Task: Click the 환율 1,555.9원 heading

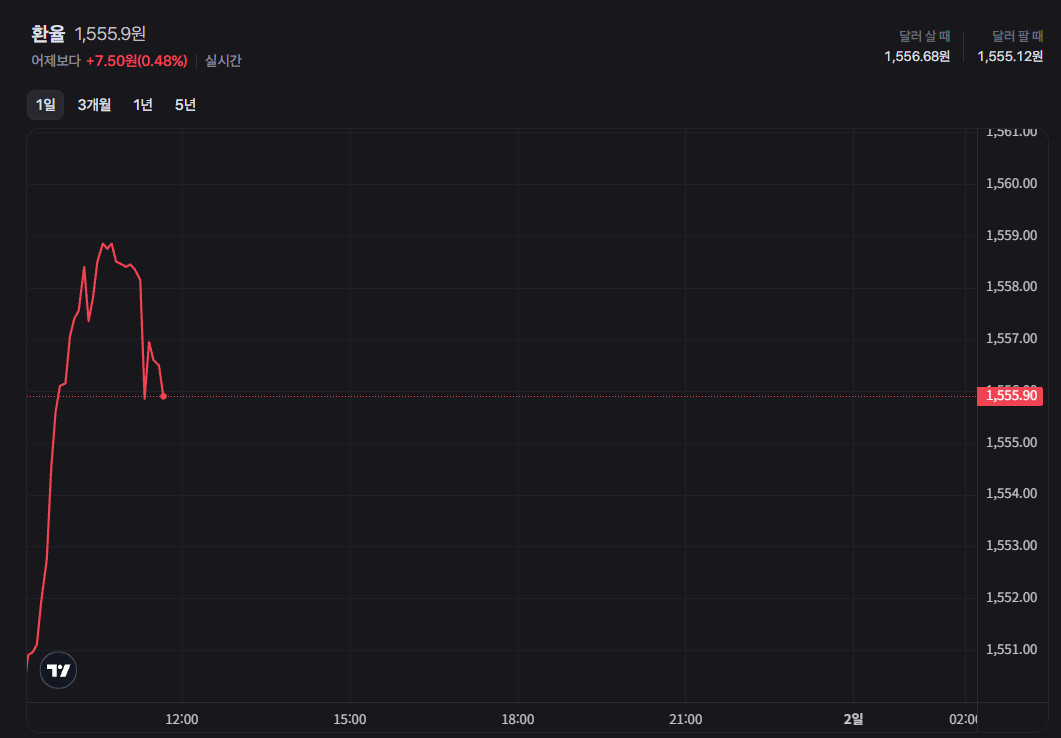Action: pos(88,34)
